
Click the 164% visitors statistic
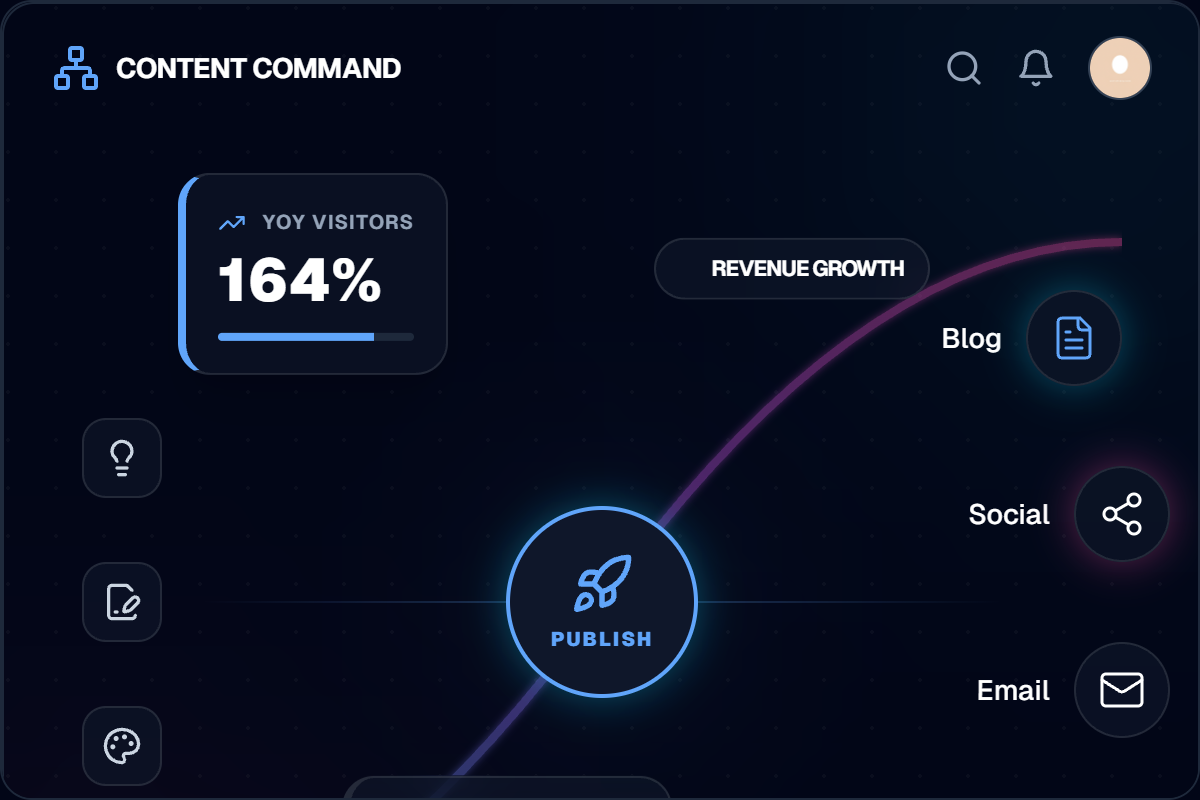[x=300, y=281]
